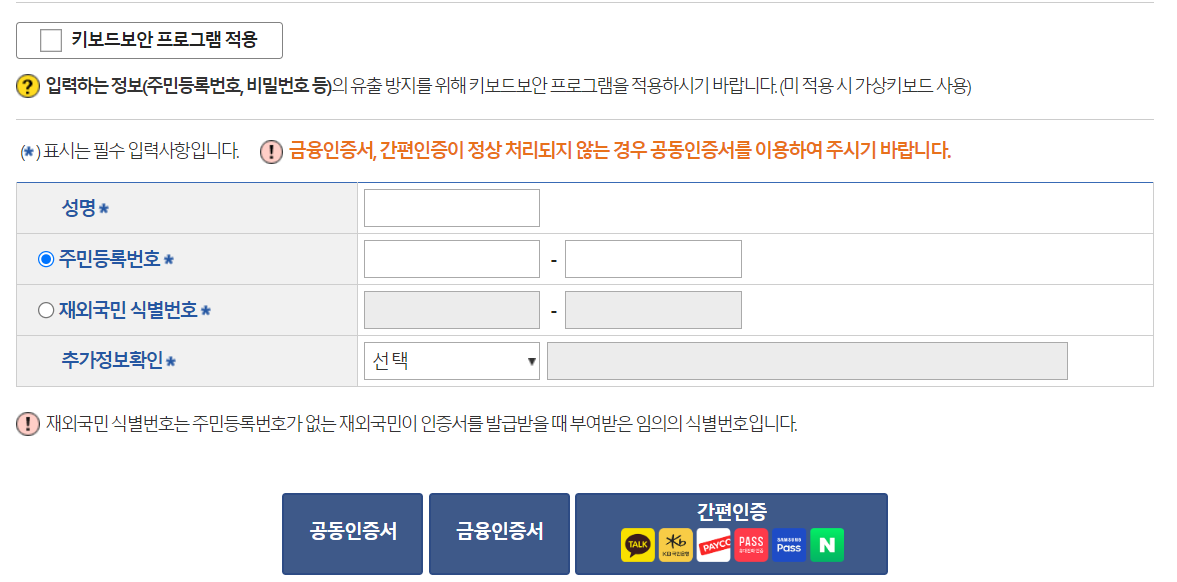Click inside the 성명 input field
Image resolution: width=1177 pixels, height=582 pixels.
coord(451,207)
